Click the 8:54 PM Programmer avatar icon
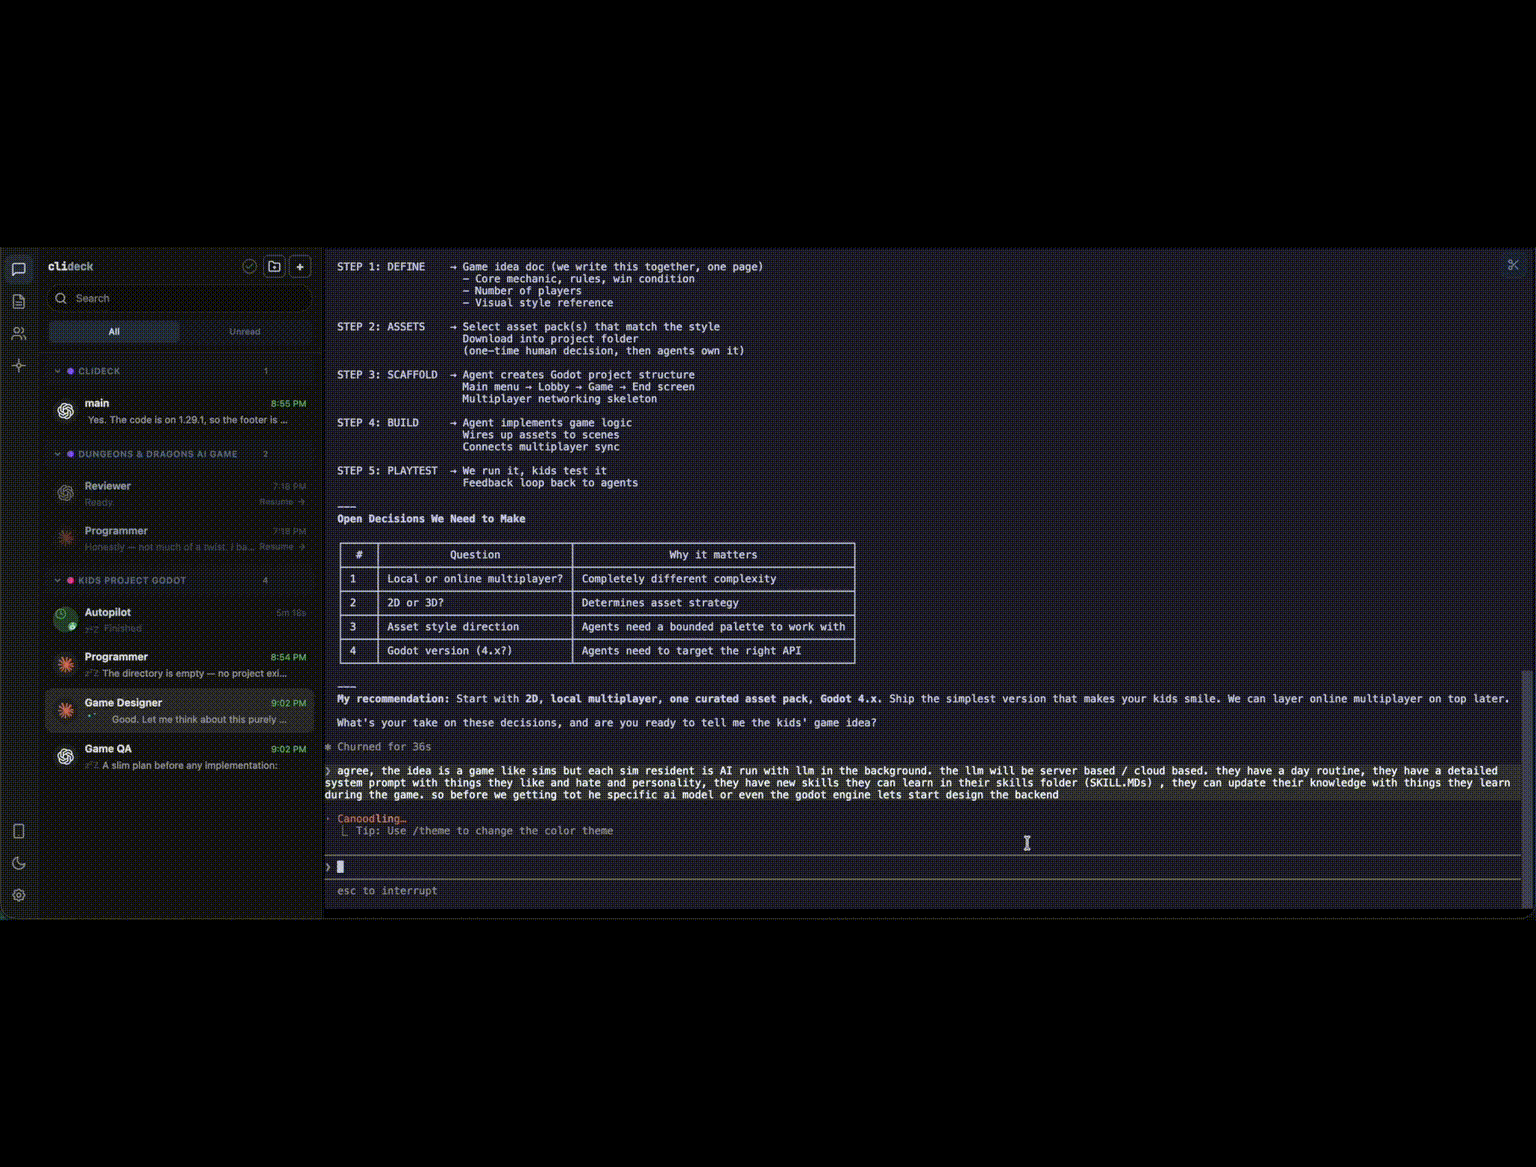Viewport: 1536px width, 1167px height. [65, 664]
